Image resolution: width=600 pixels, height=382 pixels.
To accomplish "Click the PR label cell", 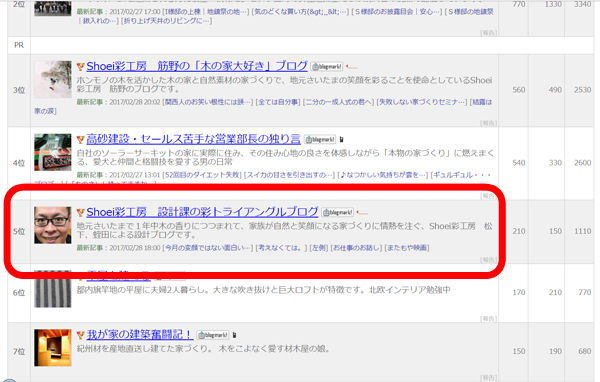I will pos(19,45).
